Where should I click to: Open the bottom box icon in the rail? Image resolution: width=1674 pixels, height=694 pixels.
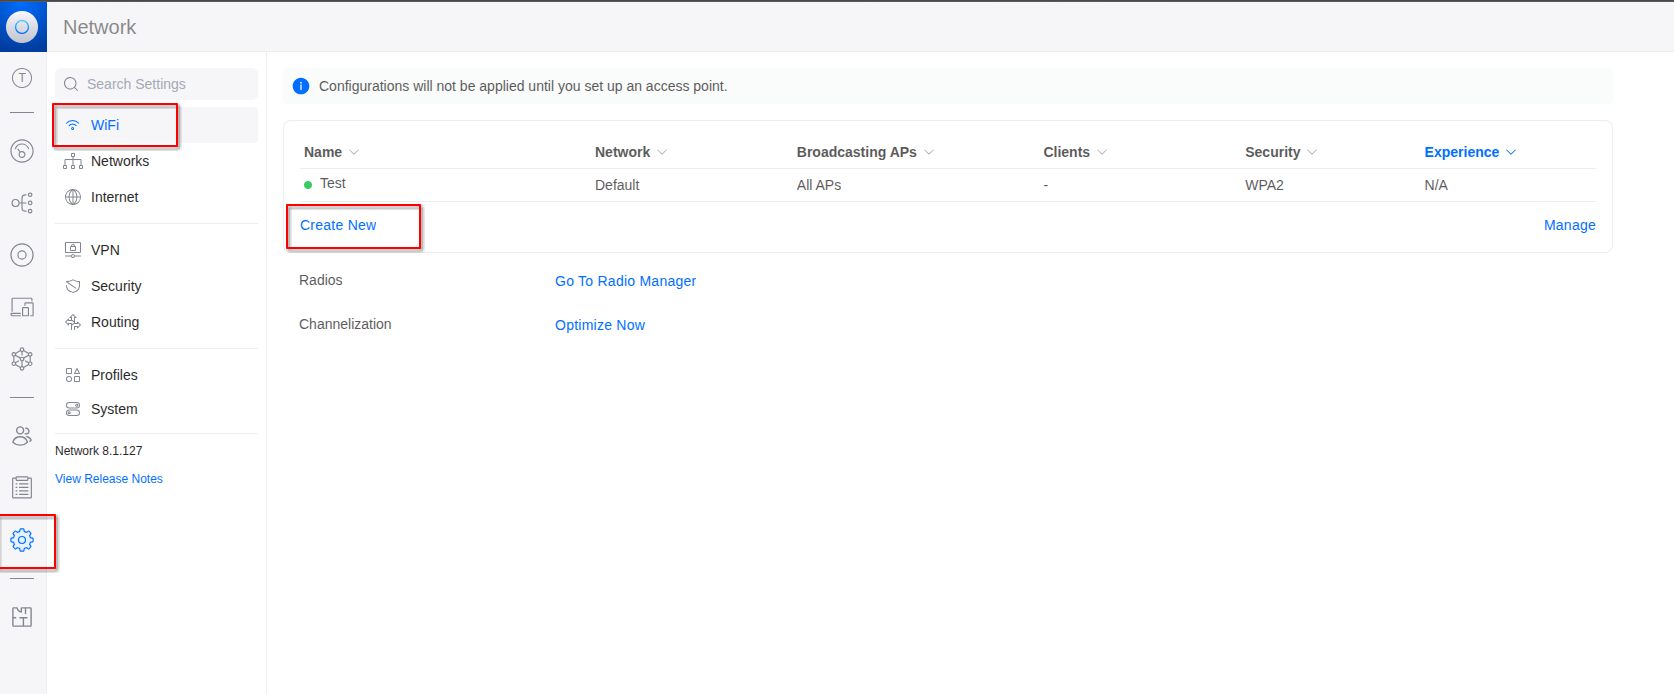click(22, 617)
